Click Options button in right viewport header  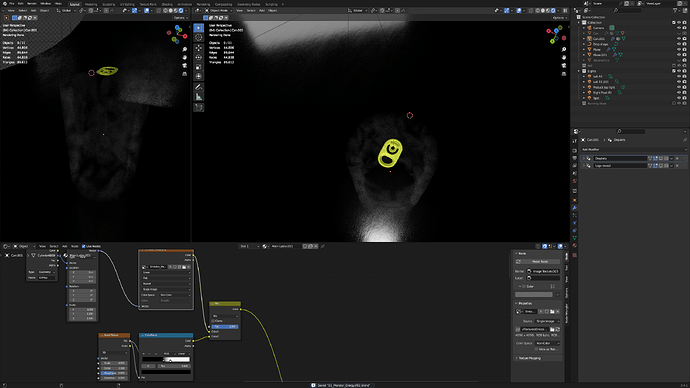560,18
